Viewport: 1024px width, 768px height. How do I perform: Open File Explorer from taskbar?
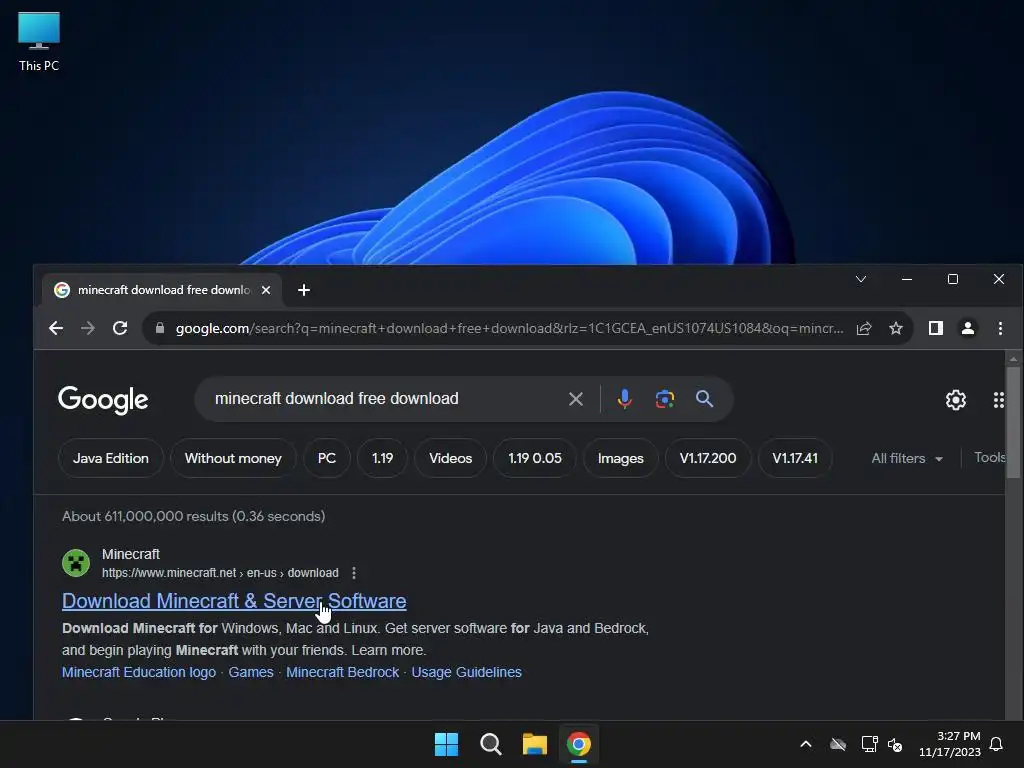pos(535,744)
